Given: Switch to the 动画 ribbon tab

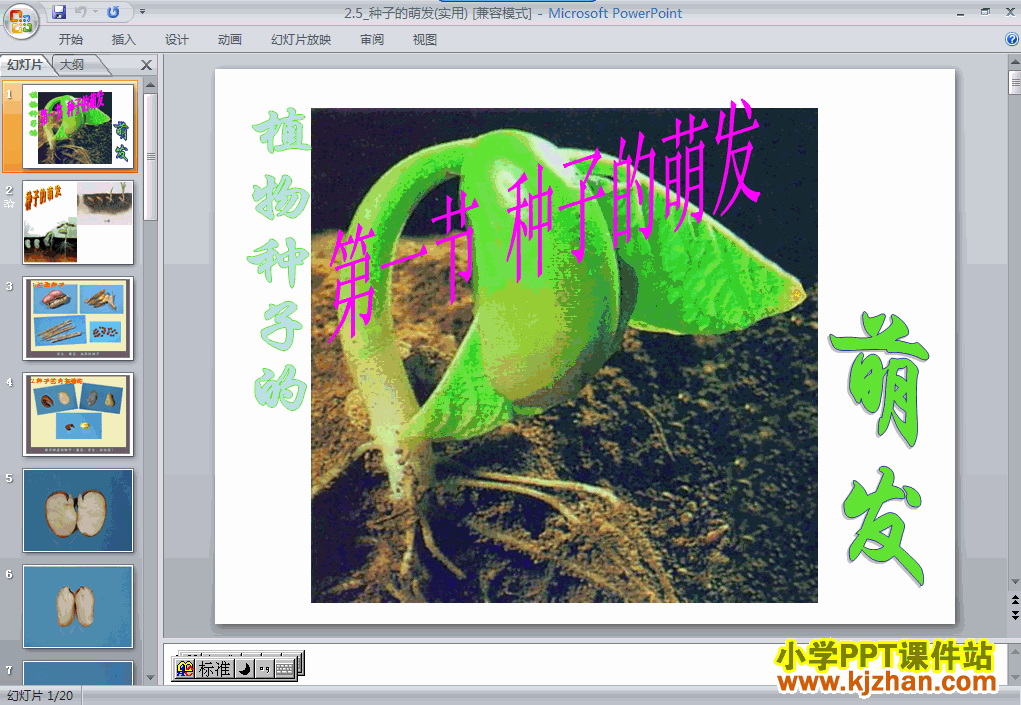Looking at the screenshot, I should point(229,40).
